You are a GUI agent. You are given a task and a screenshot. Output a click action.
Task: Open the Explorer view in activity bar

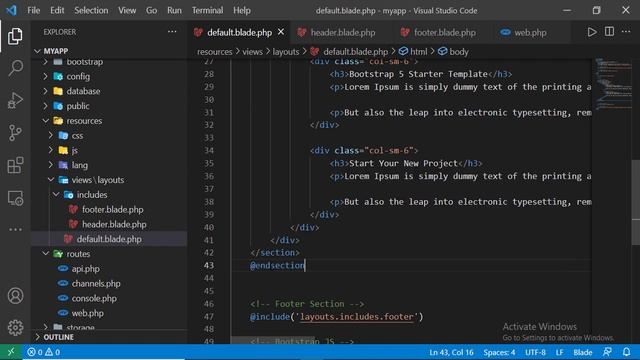(15, 36)
